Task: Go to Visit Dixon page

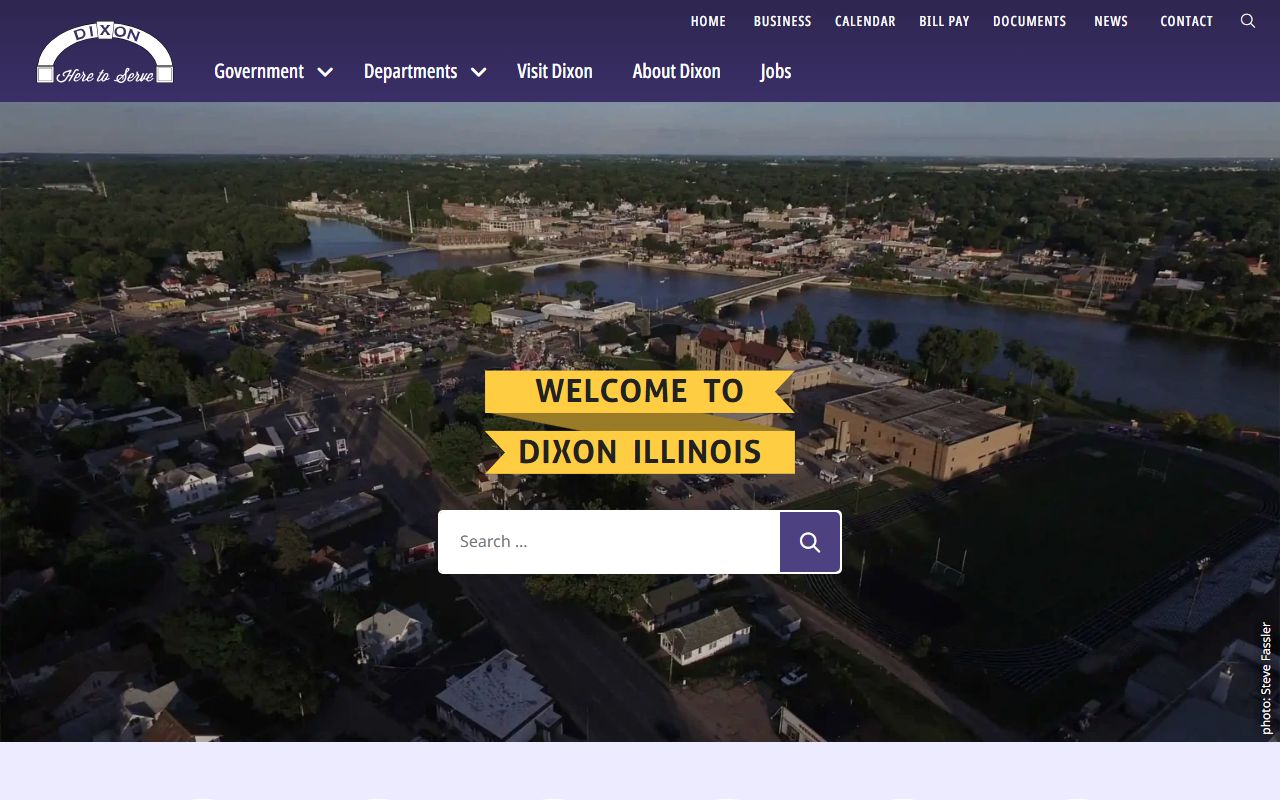Action: [555, 71]
